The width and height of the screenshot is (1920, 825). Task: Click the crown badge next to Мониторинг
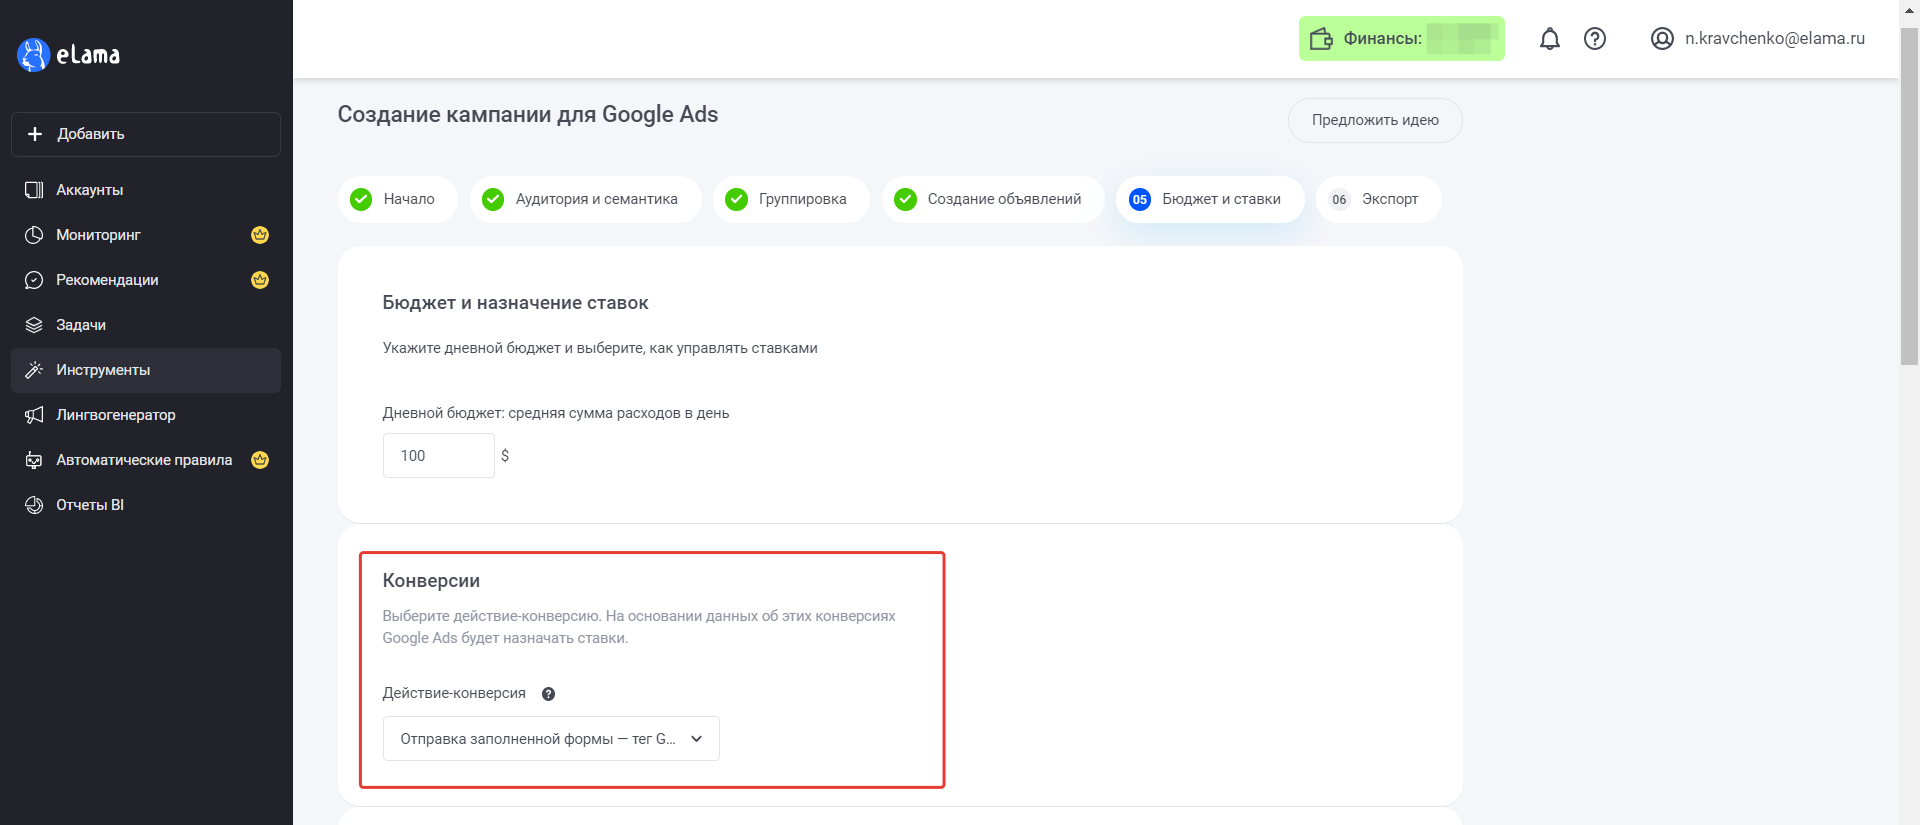point(260,235)
